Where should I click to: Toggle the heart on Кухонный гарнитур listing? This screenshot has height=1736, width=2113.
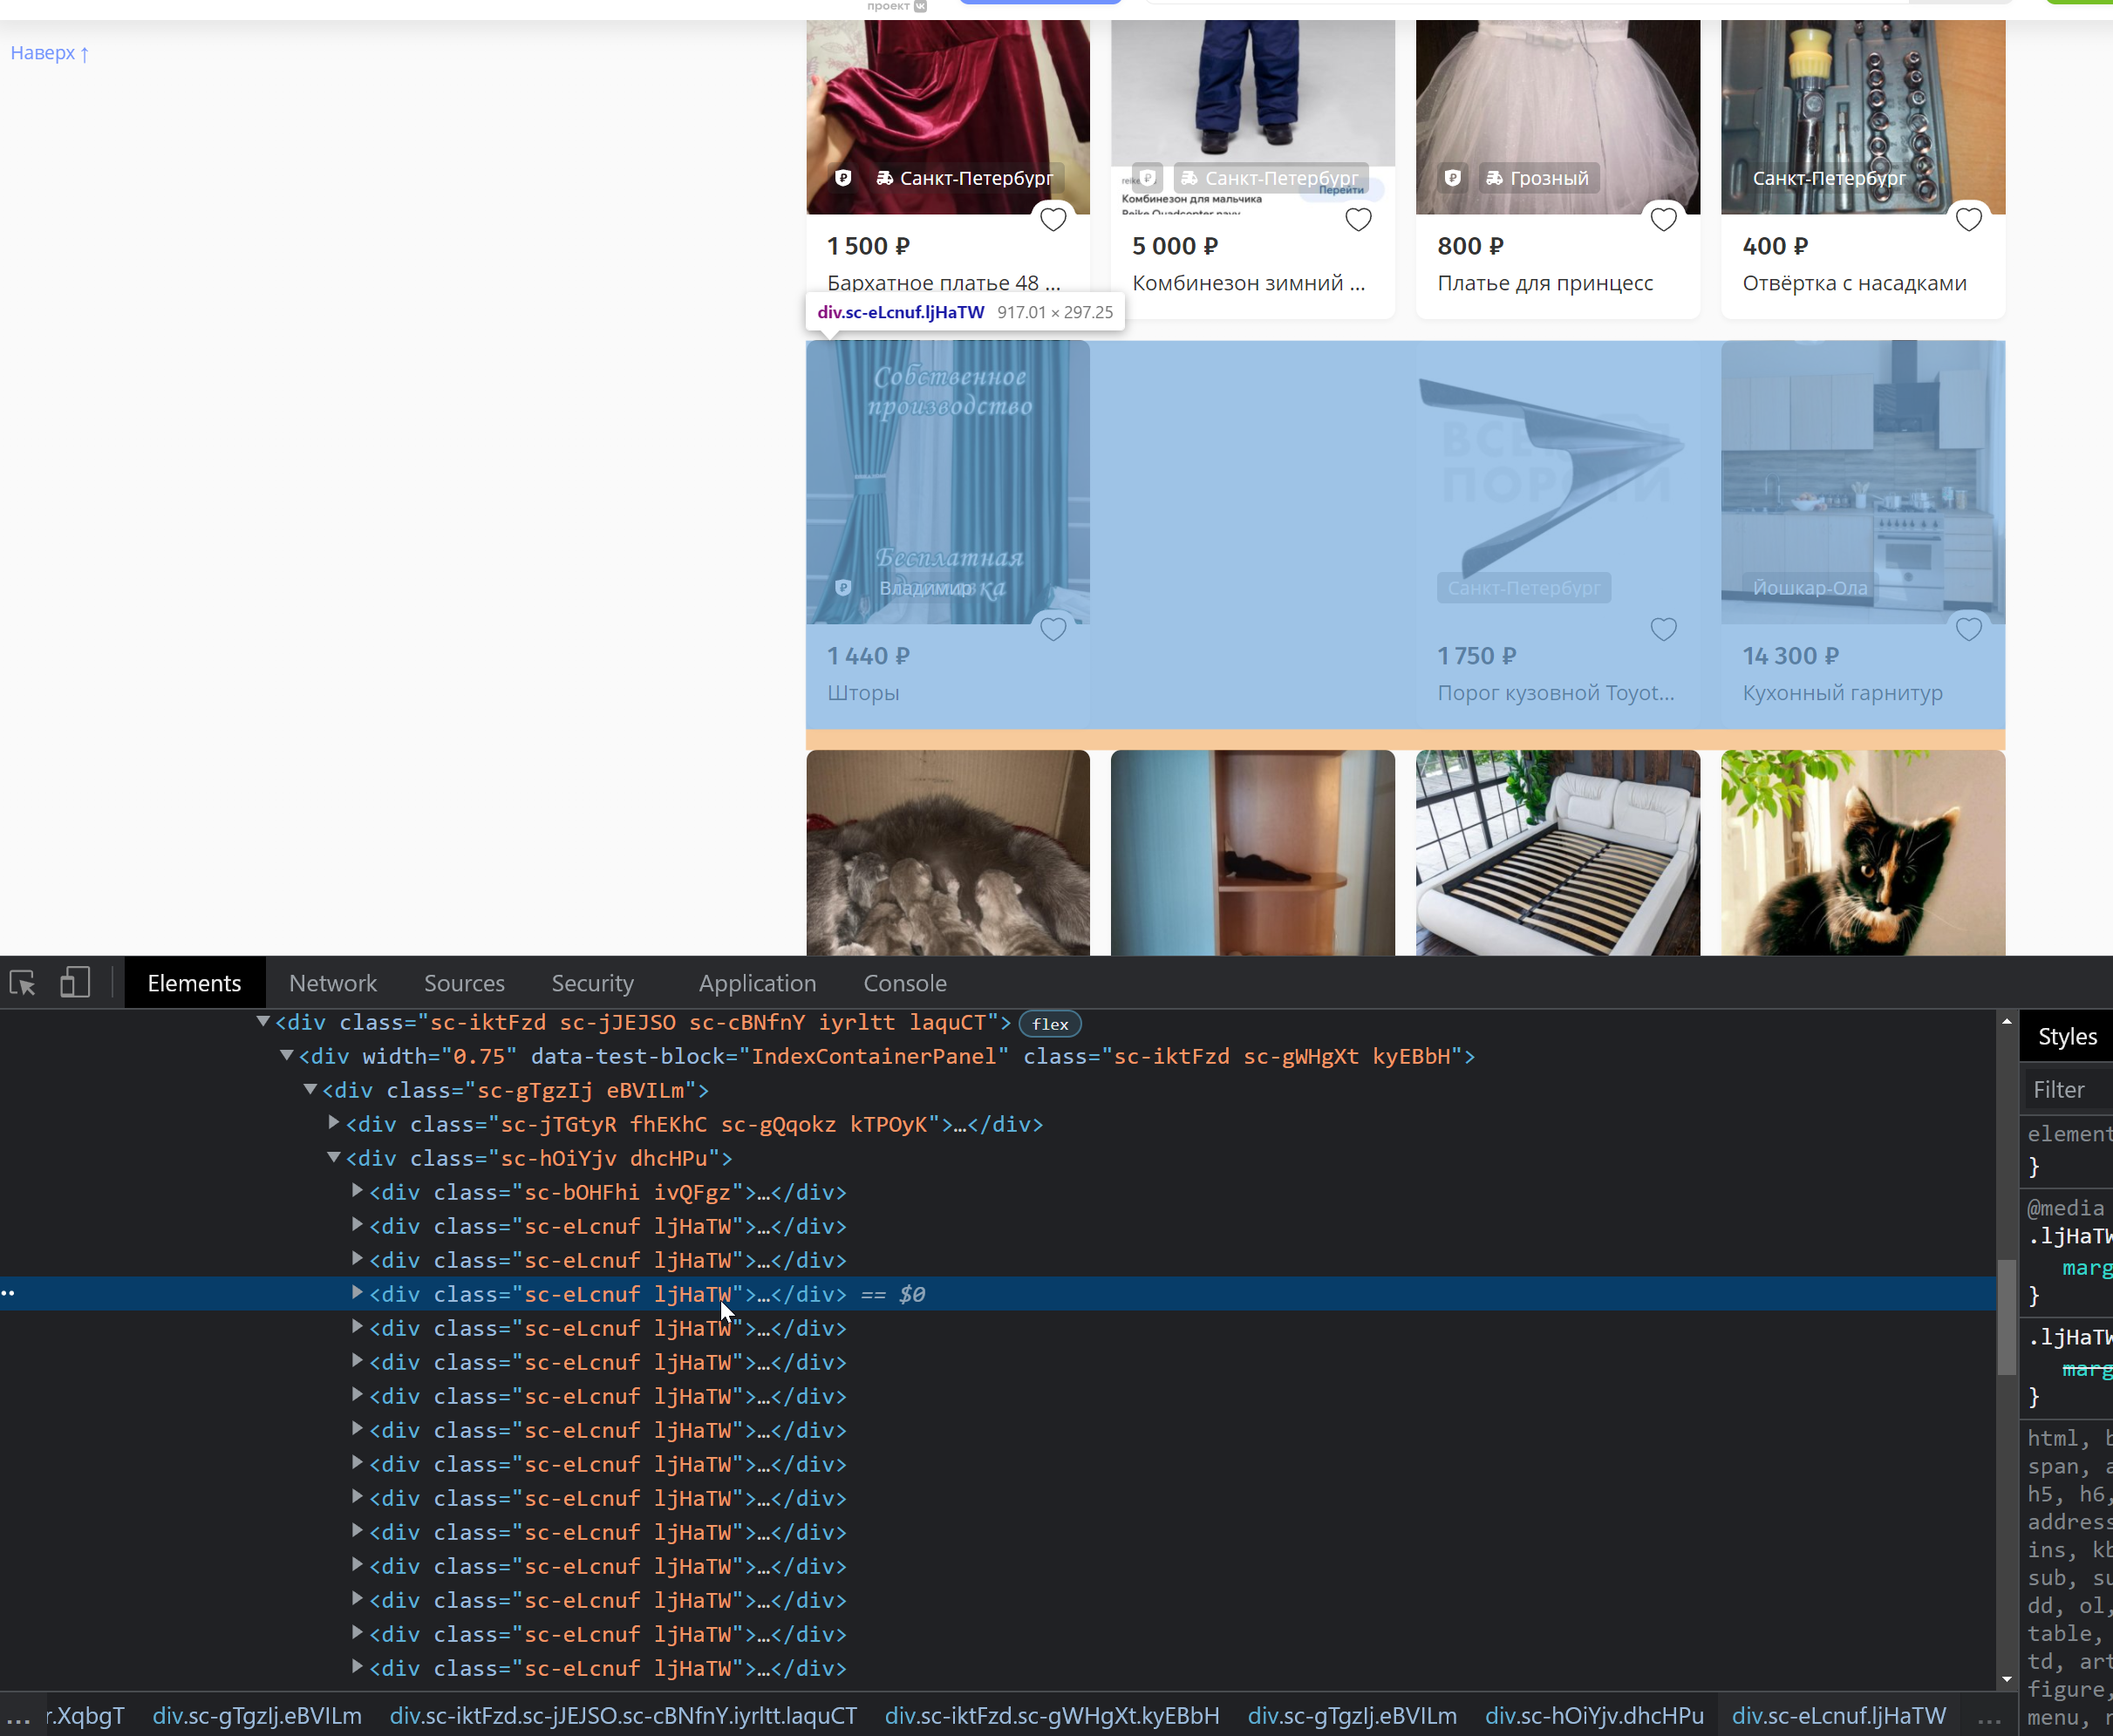coord(1968,629)
